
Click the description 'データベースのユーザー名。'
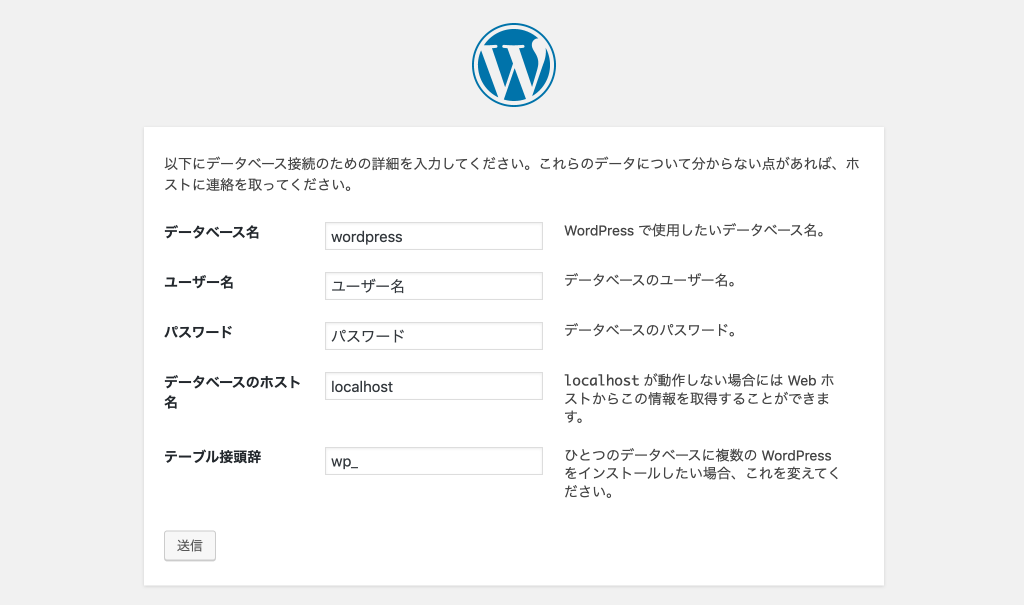click(651, 280)
